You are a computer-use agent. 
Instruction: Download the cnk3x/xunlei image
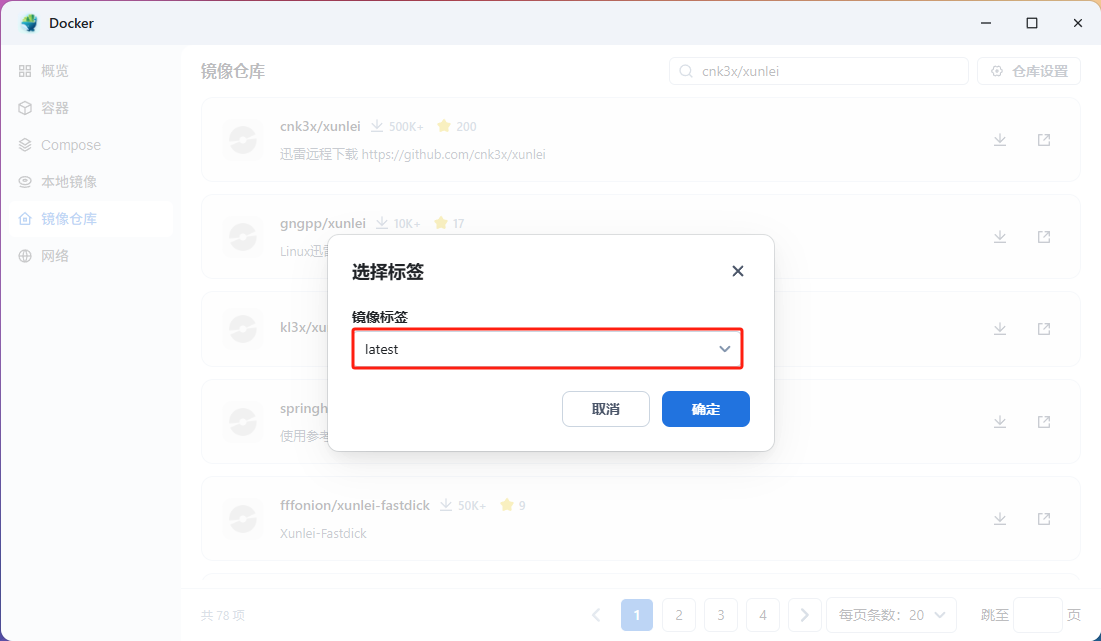click(x=1000, y=140)
